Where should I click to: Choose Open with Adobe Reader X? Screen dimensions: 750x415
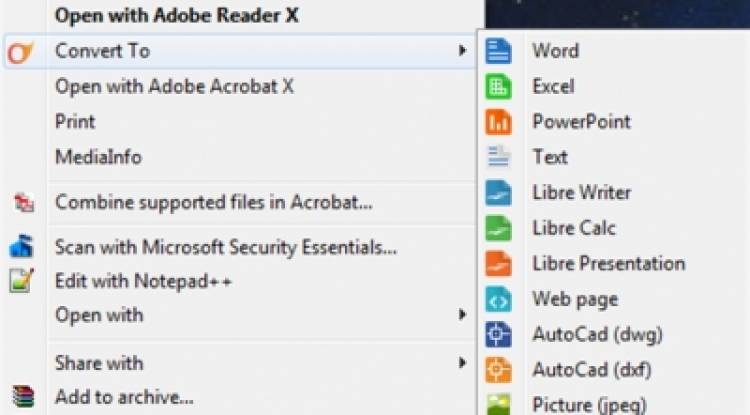(176, 15)
